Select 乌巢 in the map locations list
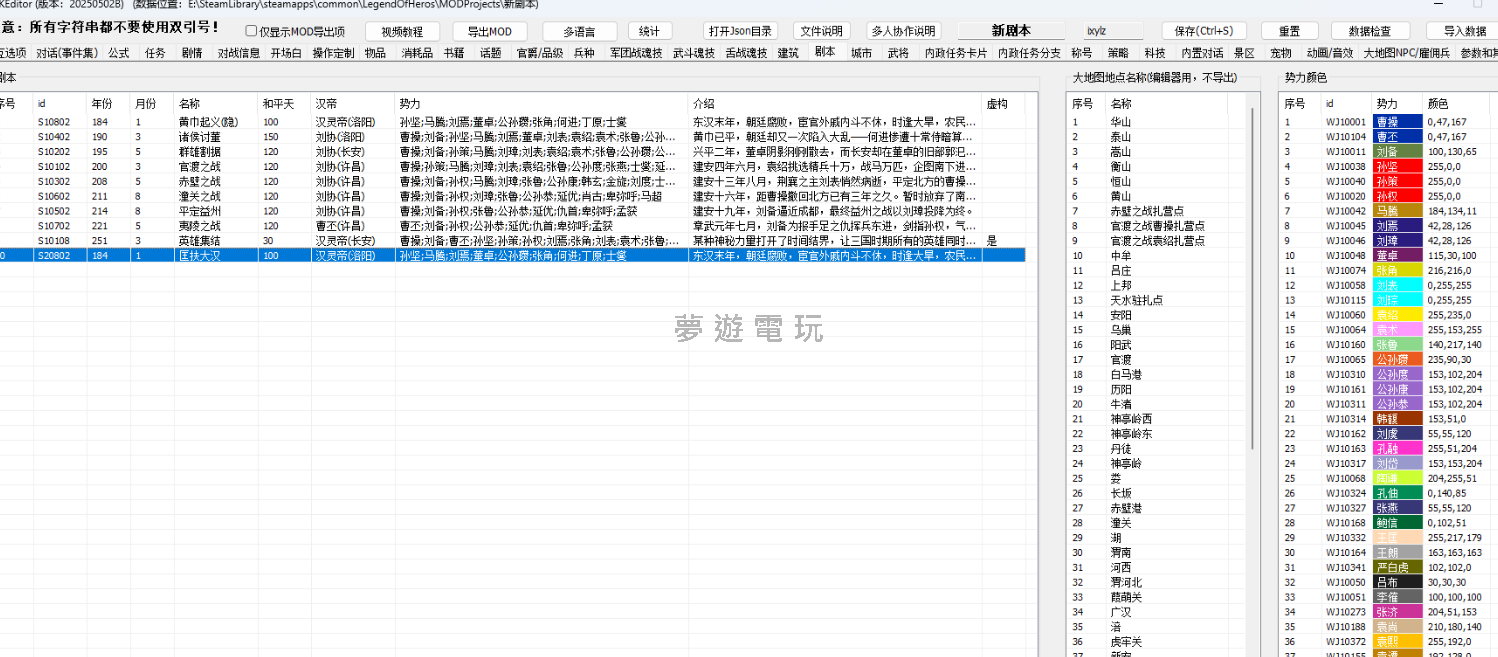 click(1121, 330)
